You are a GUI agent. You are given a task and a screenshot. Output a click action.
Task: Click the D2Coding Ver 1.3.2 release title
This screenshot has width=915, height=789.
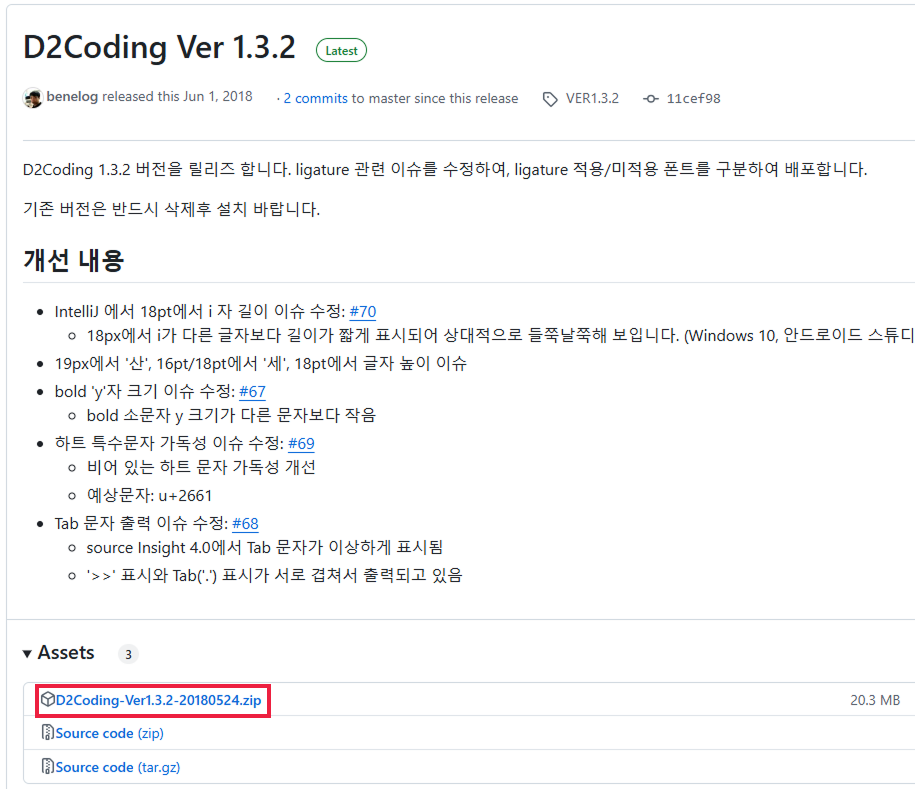(159, 47)
